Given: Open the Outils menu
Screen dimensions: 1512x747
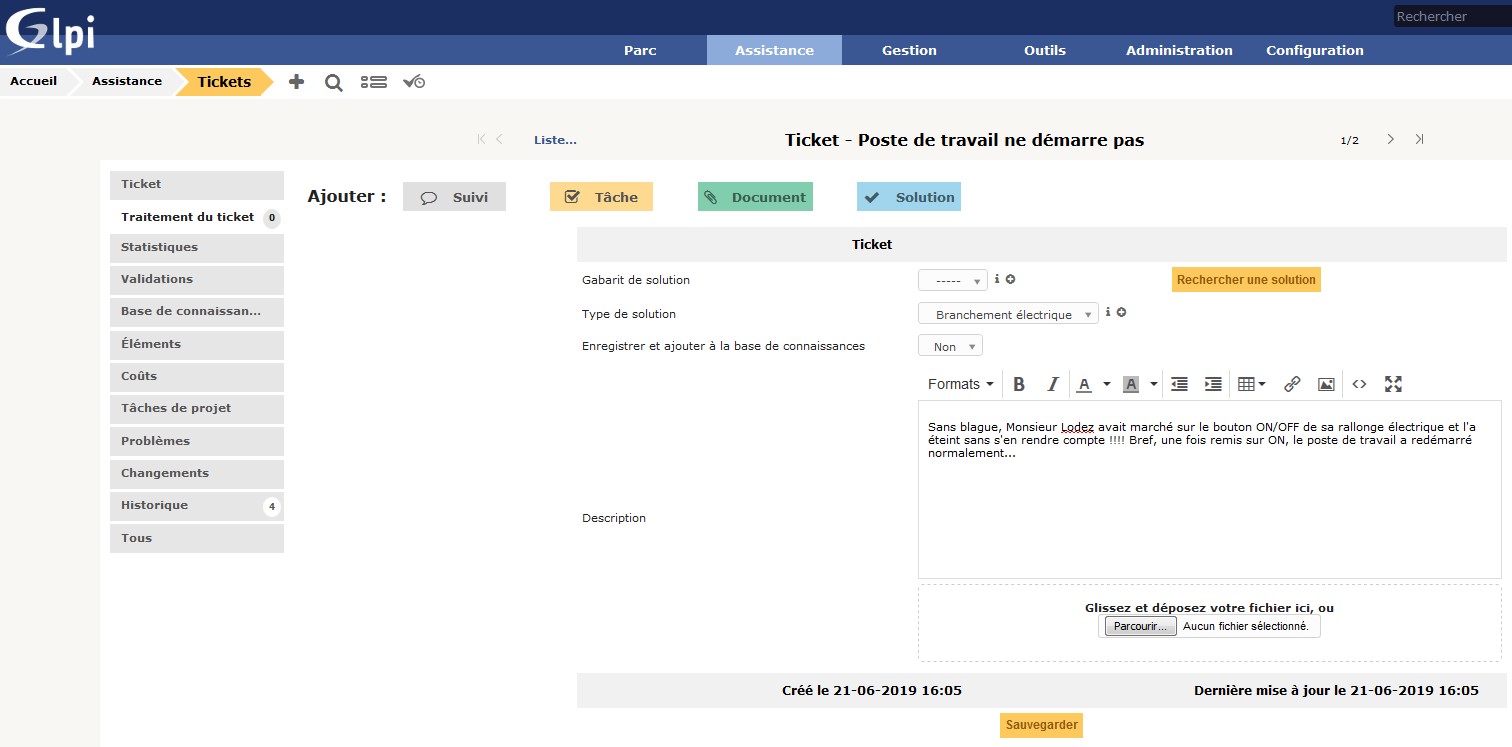Looking at the screenshot, I should (1045, 50).
